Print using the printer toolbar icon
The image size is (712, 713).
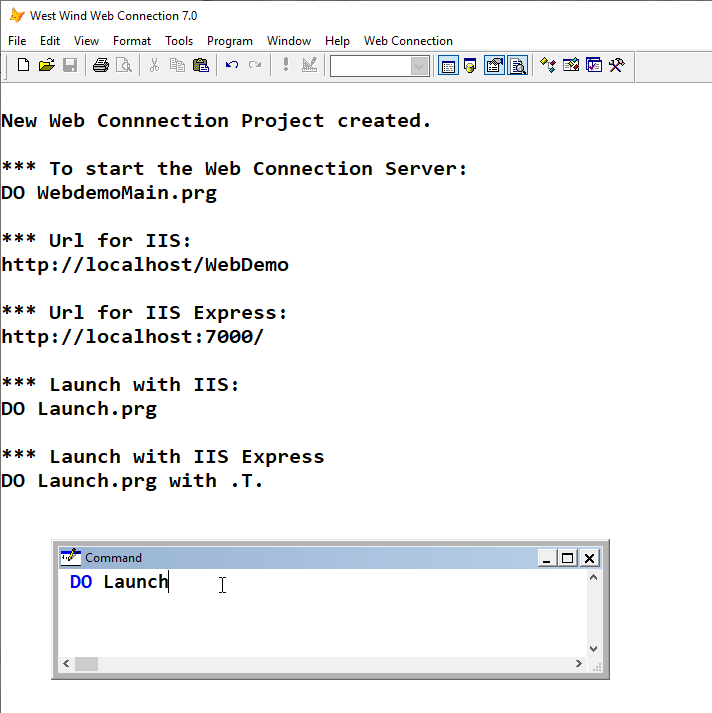pos(101,65)
